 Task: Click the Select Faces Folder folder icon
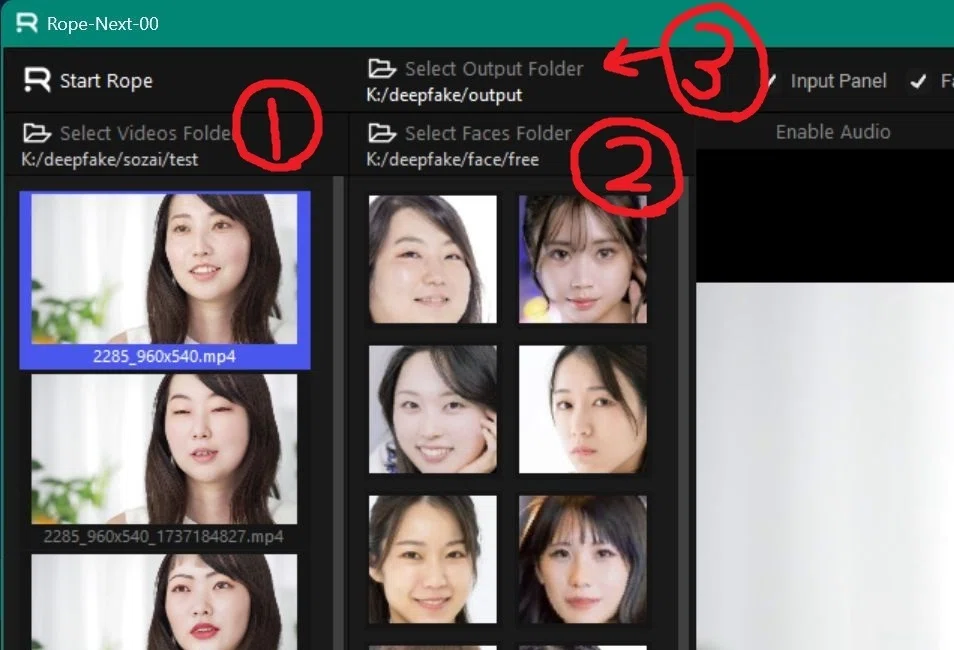(x=382, y=133)
